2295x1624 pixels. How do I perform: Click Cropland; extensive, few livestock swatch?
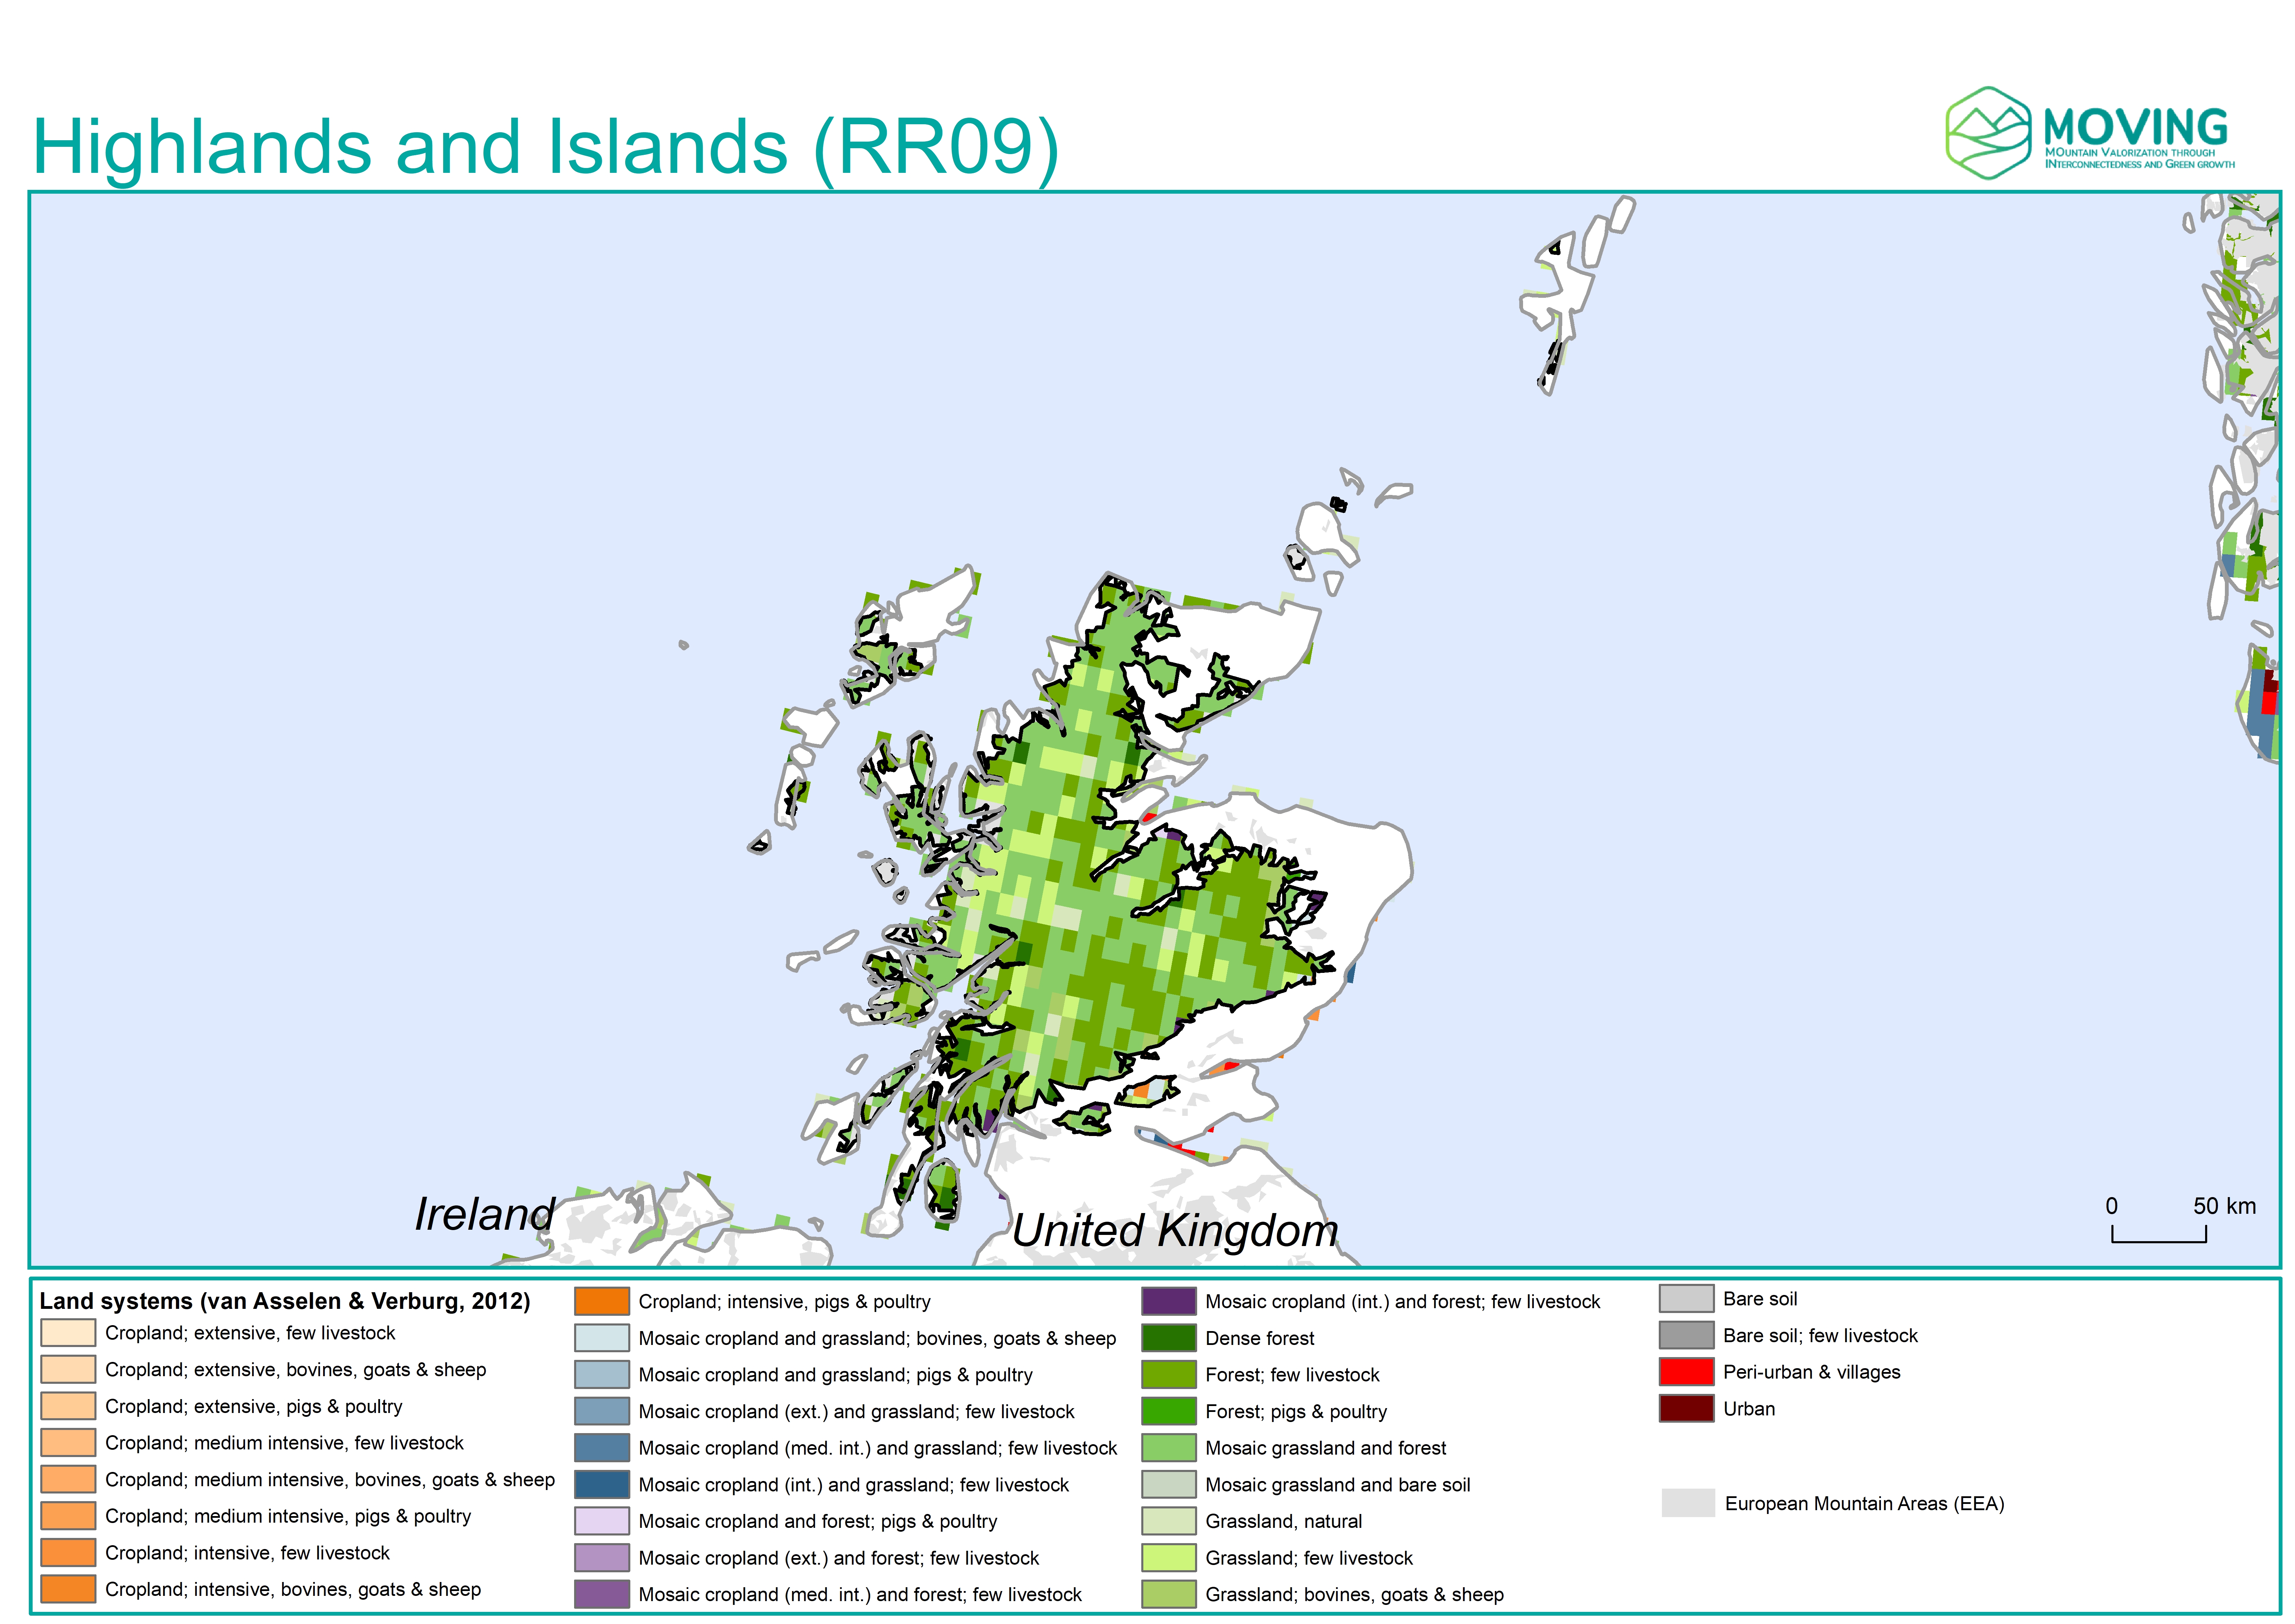point(68,1333)
